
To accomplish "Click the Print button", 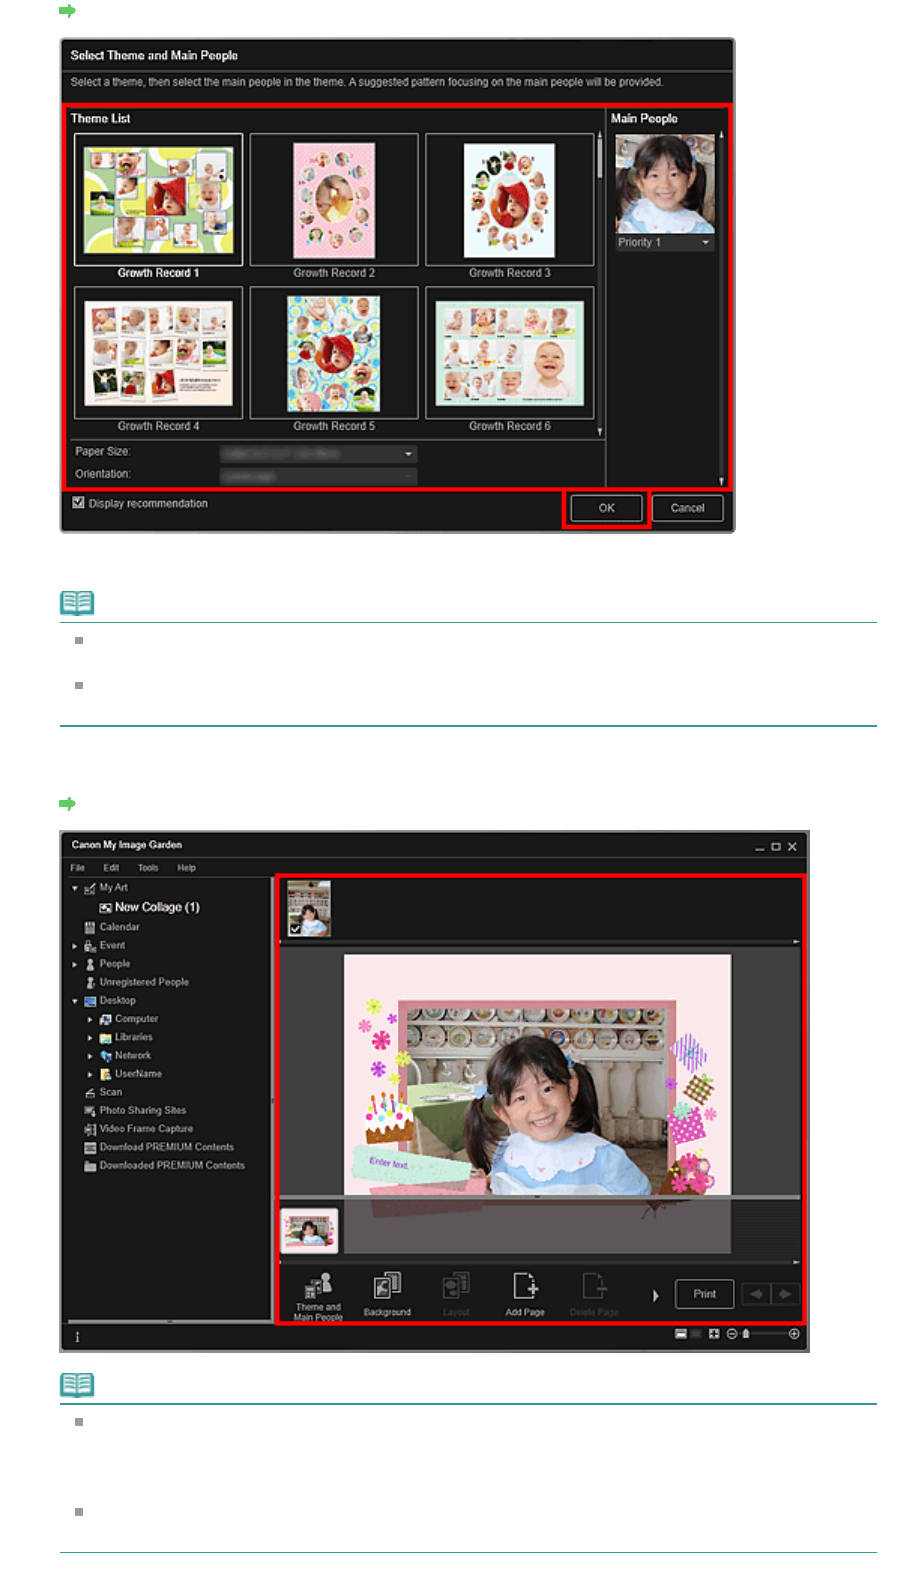I will pyautogui.click(x=705, y=1294).
